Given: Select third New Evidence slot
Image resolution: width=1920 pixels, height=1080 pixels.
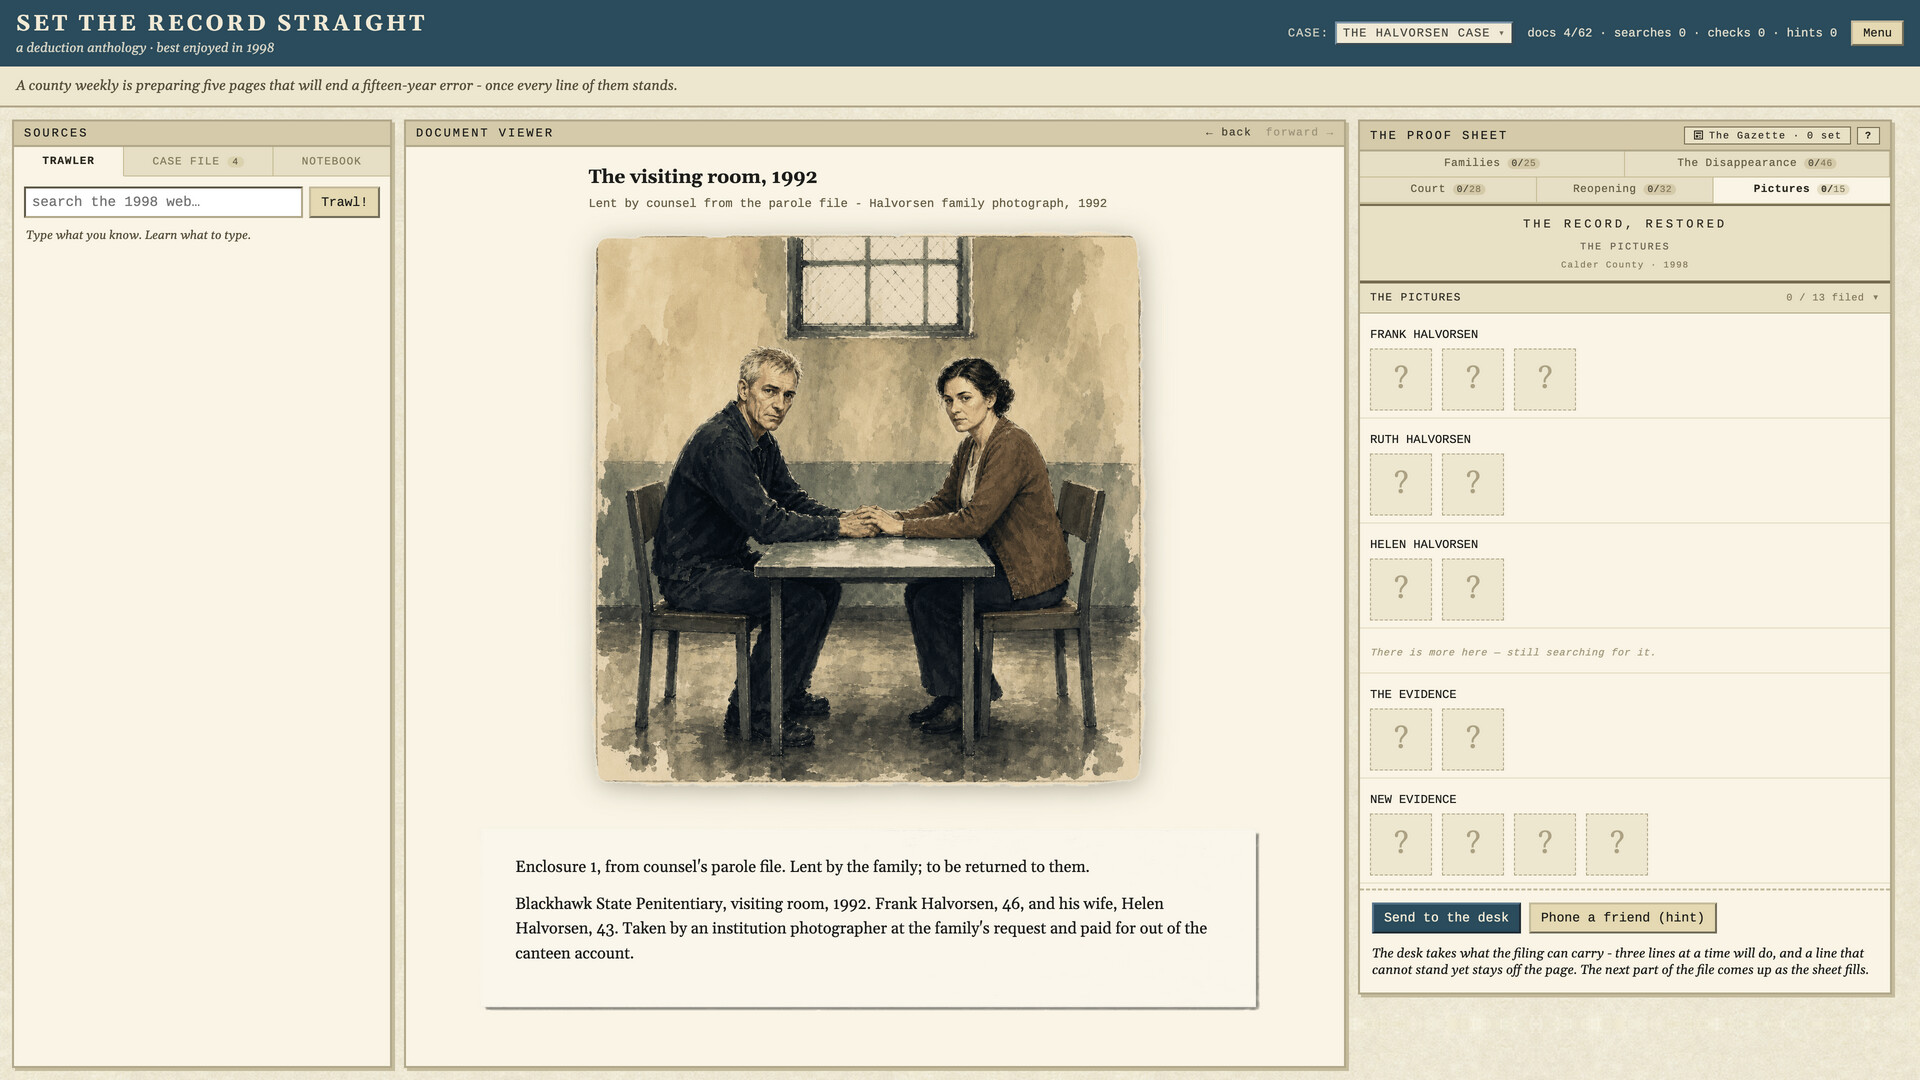Looking at the screenshot, I should coord(1544,844).
